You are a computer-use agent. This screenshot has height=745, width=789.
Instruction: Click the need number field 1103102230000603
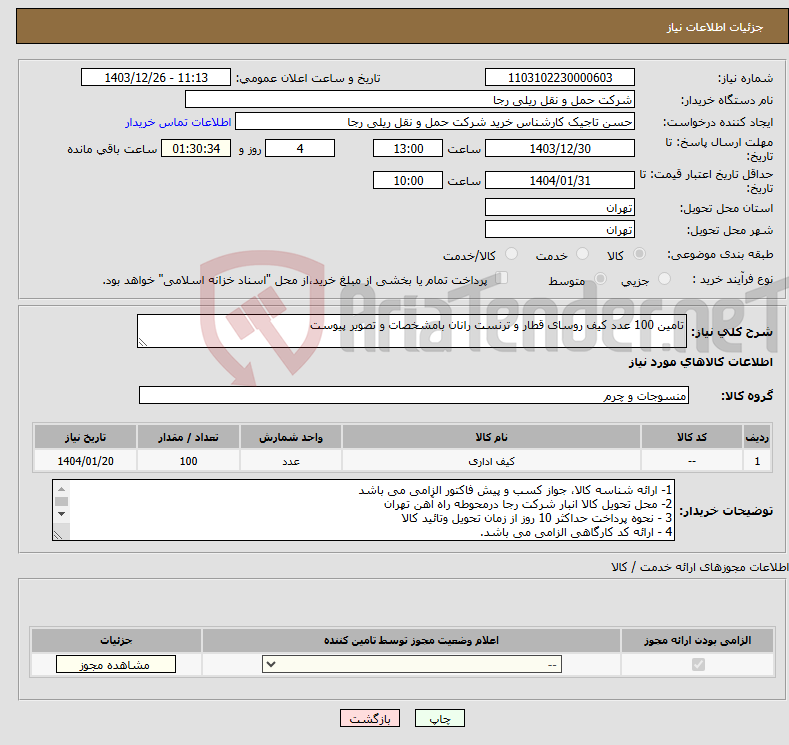(560, 77)
